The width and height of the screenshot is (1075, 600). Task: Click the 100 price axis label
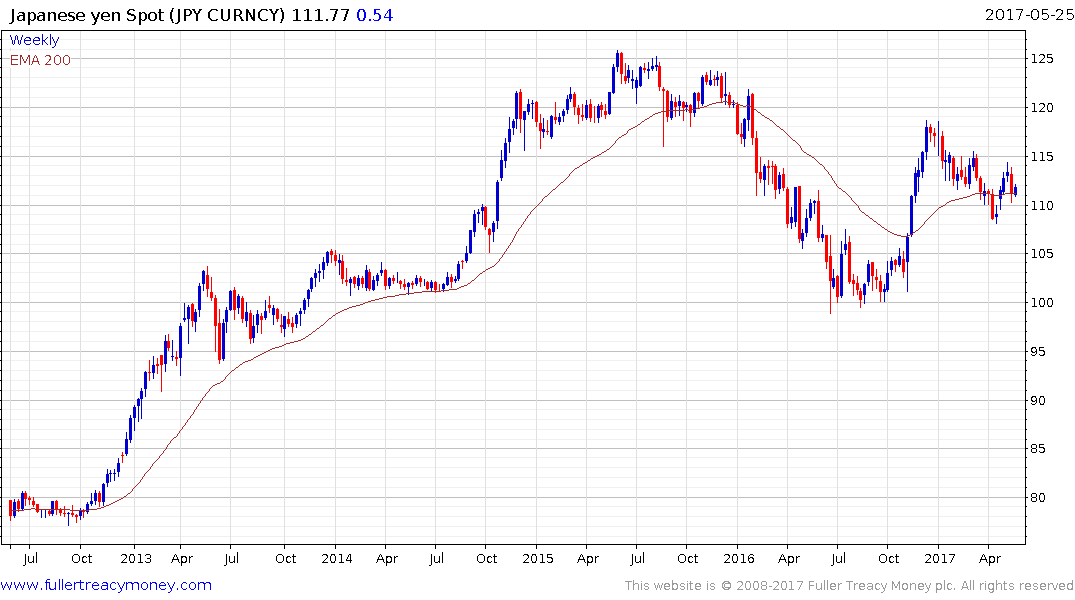click(1042, 302)
